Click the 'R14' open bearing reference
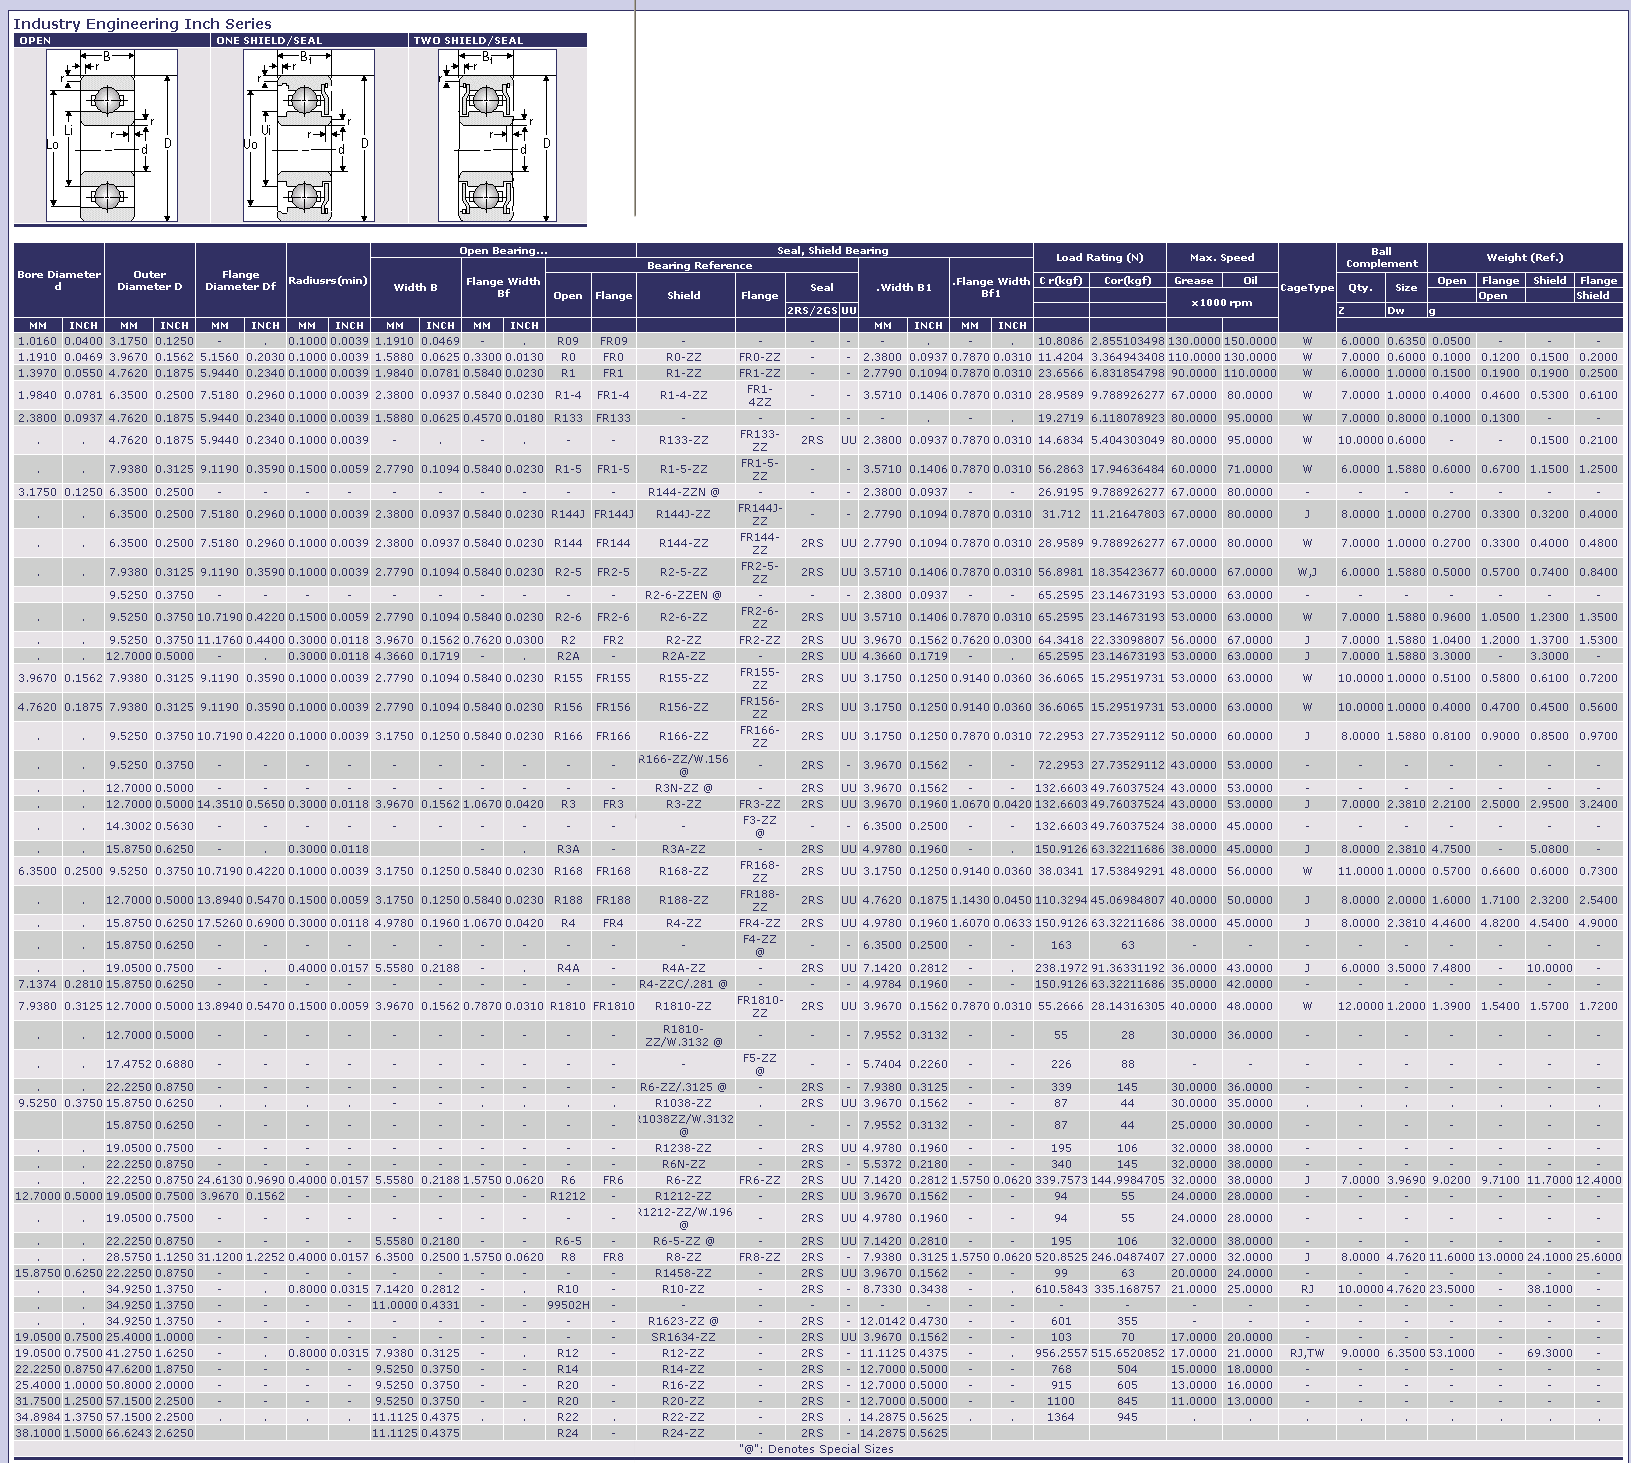 568,1369
